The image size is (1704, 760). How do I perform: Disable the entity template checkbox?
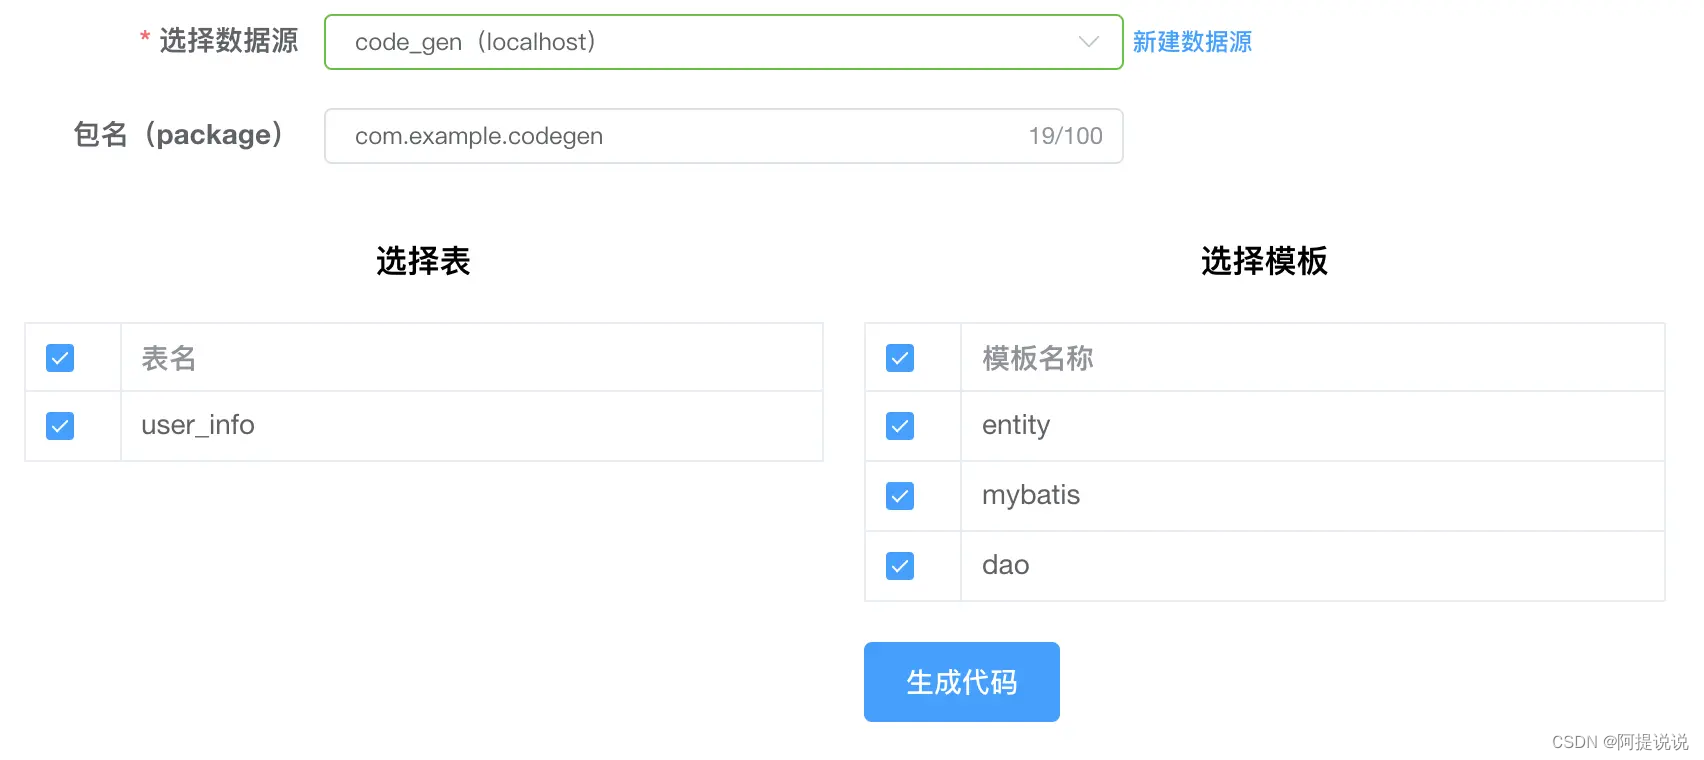(899, 426)
